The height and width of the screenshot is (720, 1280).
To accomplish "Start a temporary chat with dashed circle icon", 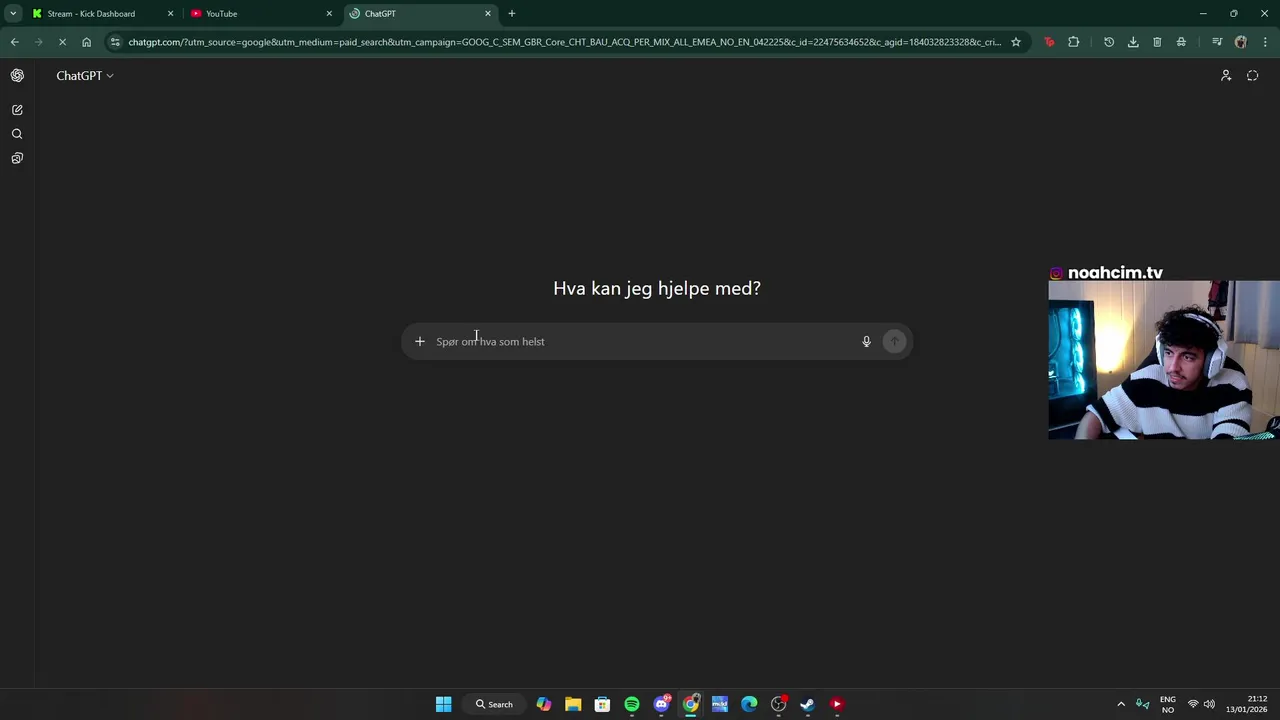I will point(1252,76).
